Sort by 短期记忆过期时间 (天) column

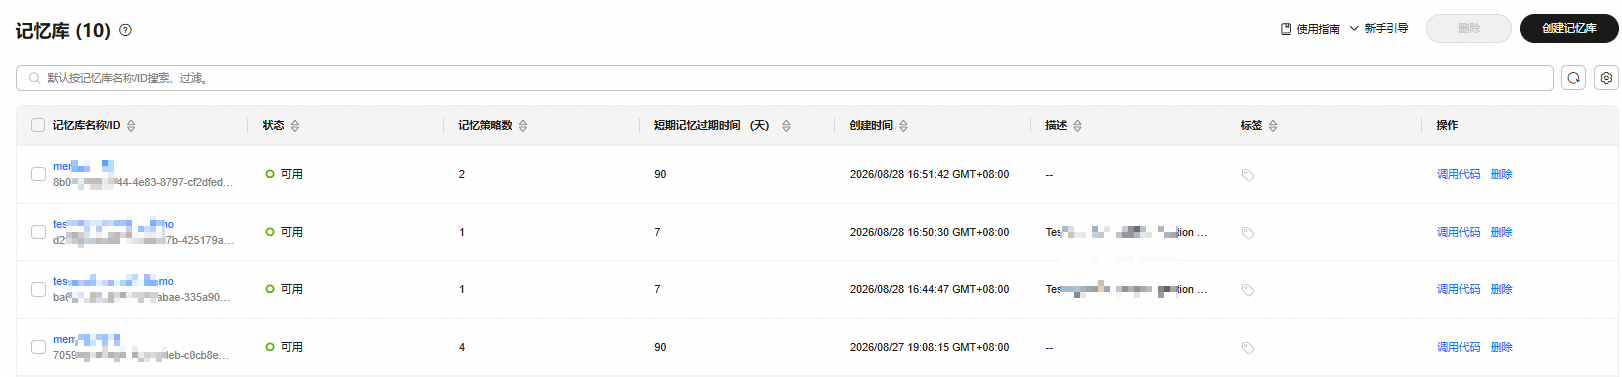[x=786, y=126]
